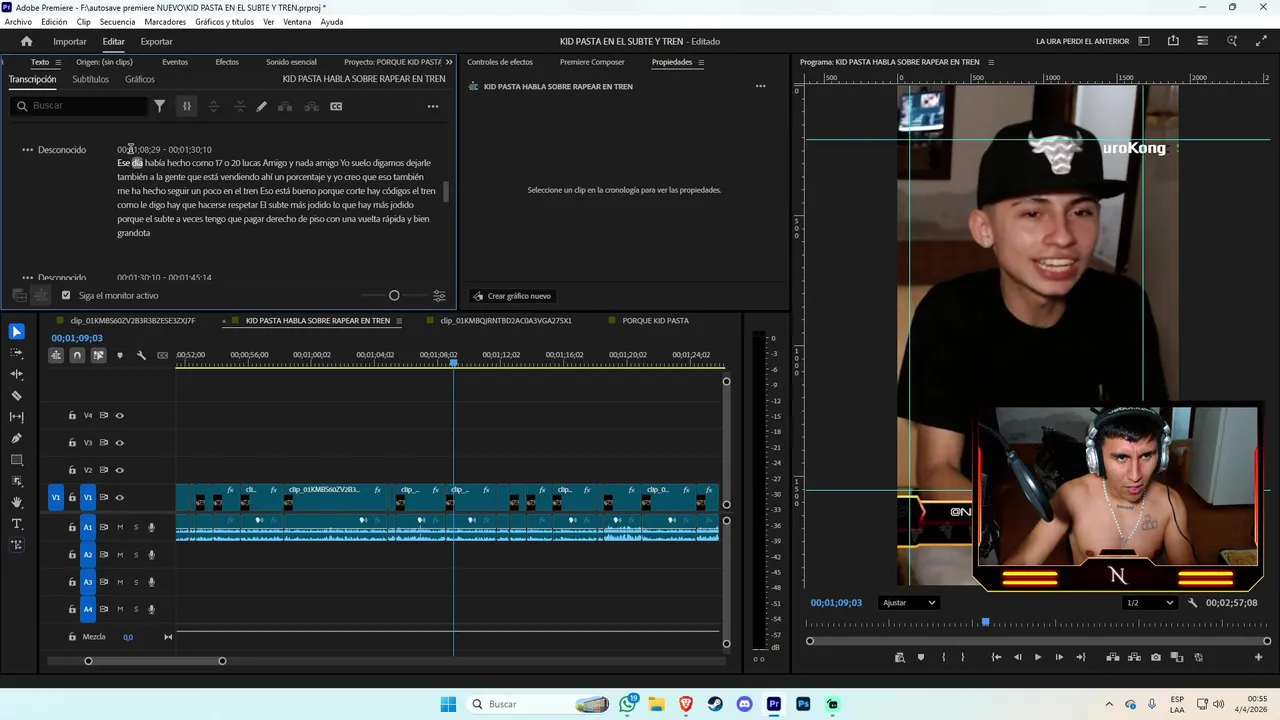This screenshot has height=720, width=1280.
Task: Open Propiedades panel menu icon
Action: click(701, 62)
